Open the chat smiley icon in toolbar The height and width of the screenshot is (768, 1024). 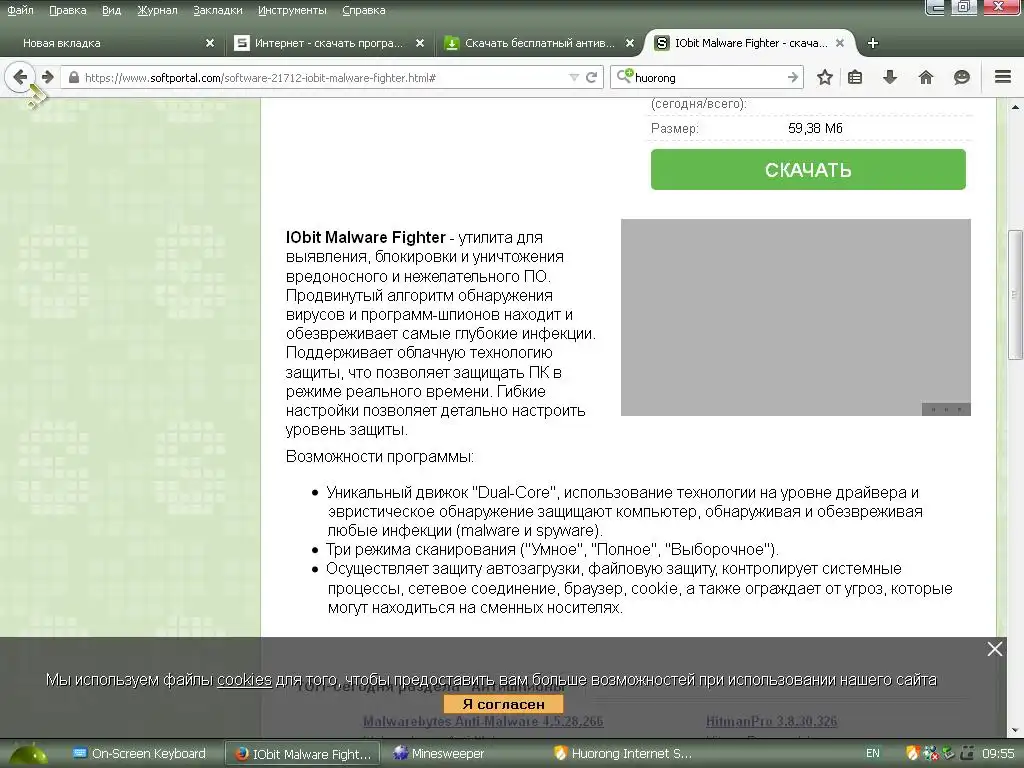[x=961, y=77]
